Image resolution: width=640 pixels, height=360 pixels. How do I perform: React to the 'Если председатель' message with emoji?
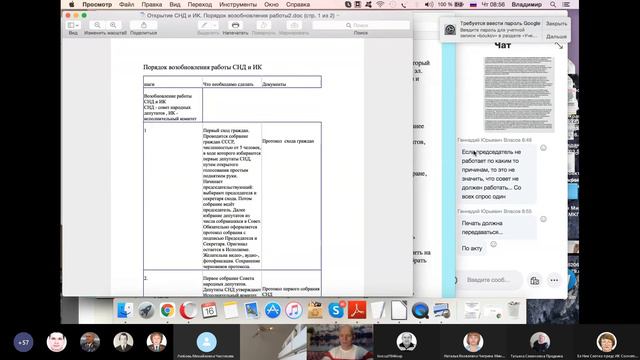coord(543,148)
